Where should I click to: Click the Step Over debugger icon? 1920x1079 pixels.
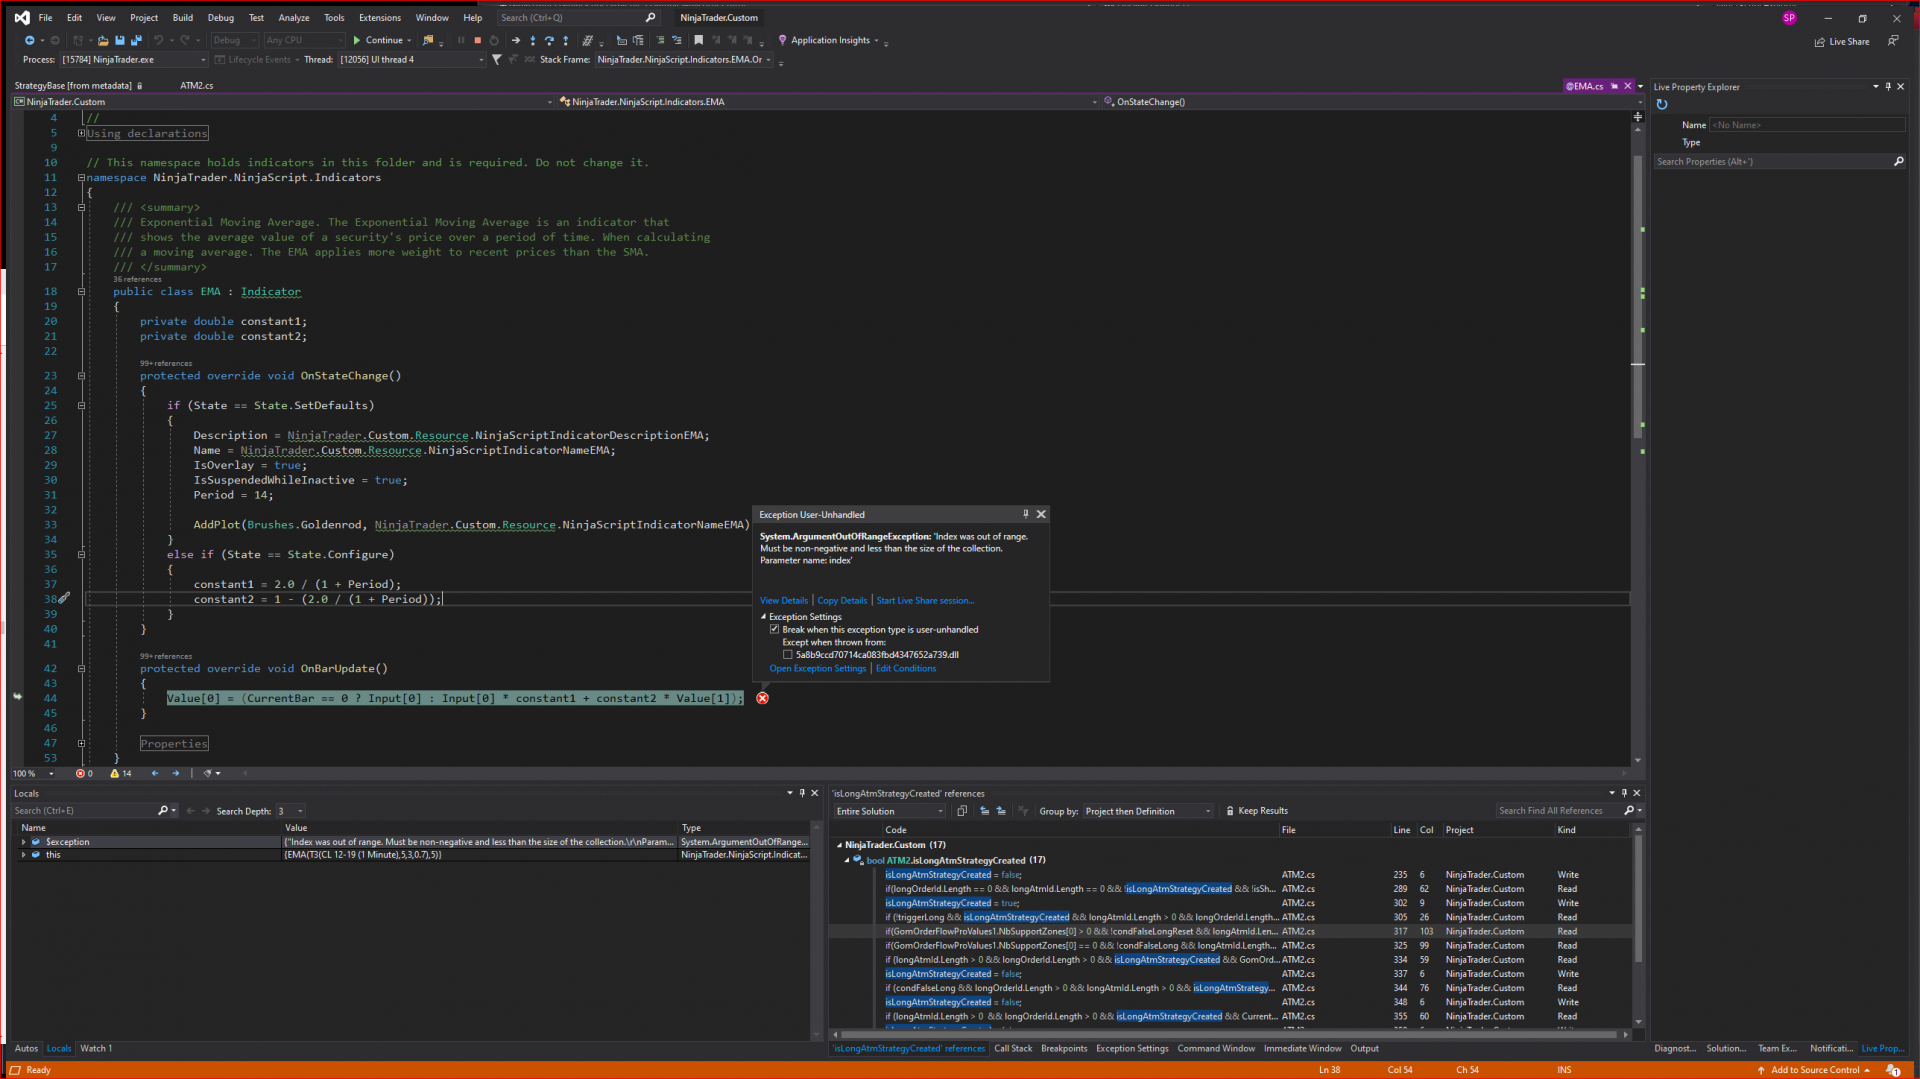549,41
